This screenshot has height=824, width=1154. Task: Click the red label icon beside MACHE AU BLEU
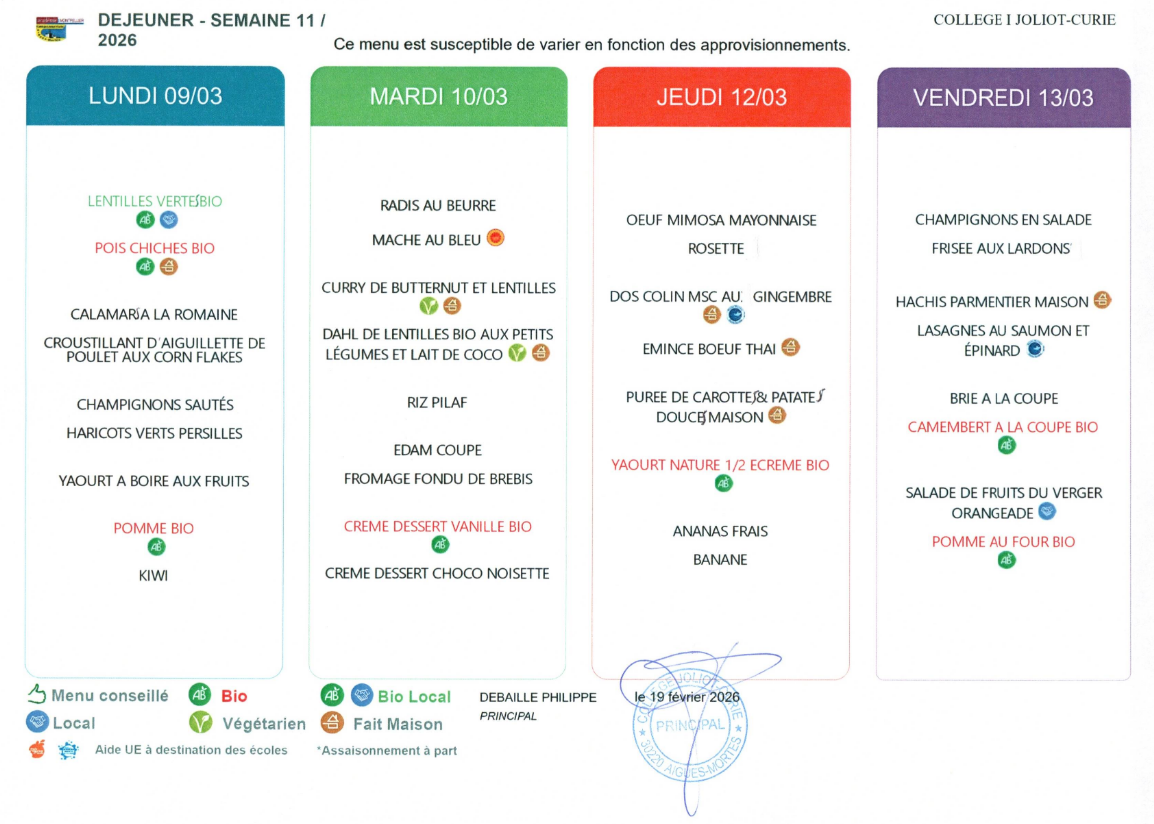(495, 238)
